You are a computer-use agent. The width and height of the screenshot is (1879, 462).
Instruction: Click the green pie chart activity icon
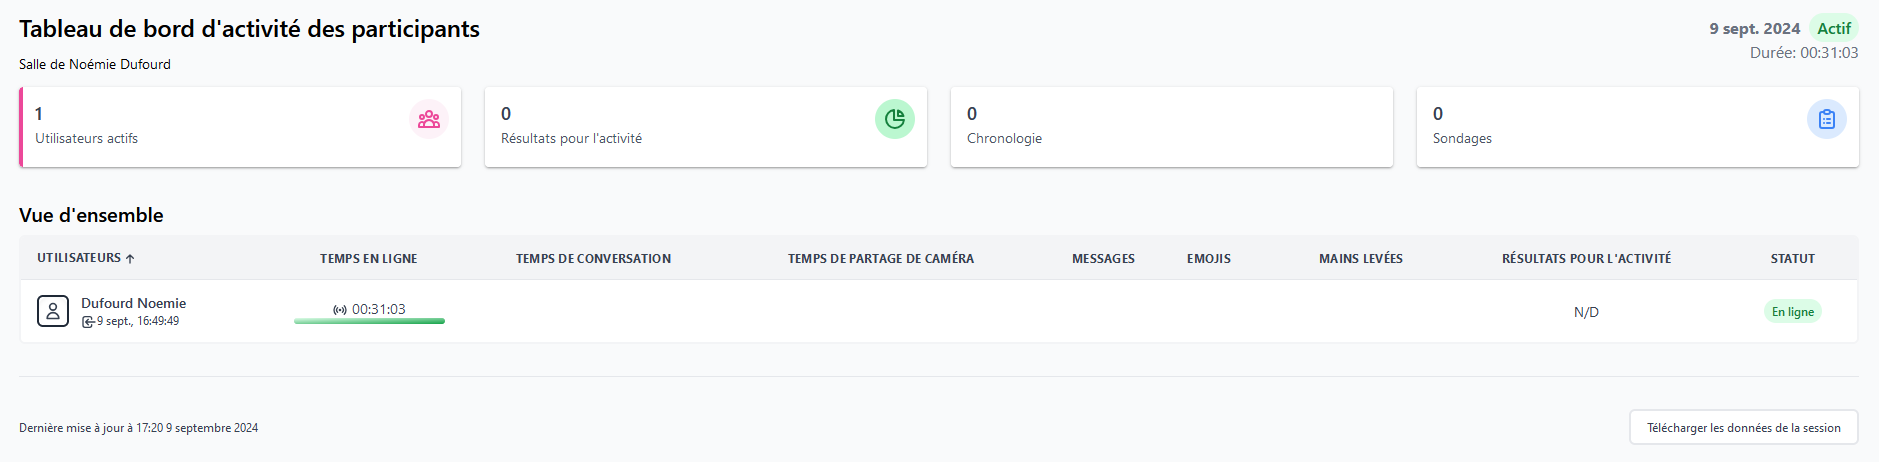[x=895, y=119]
